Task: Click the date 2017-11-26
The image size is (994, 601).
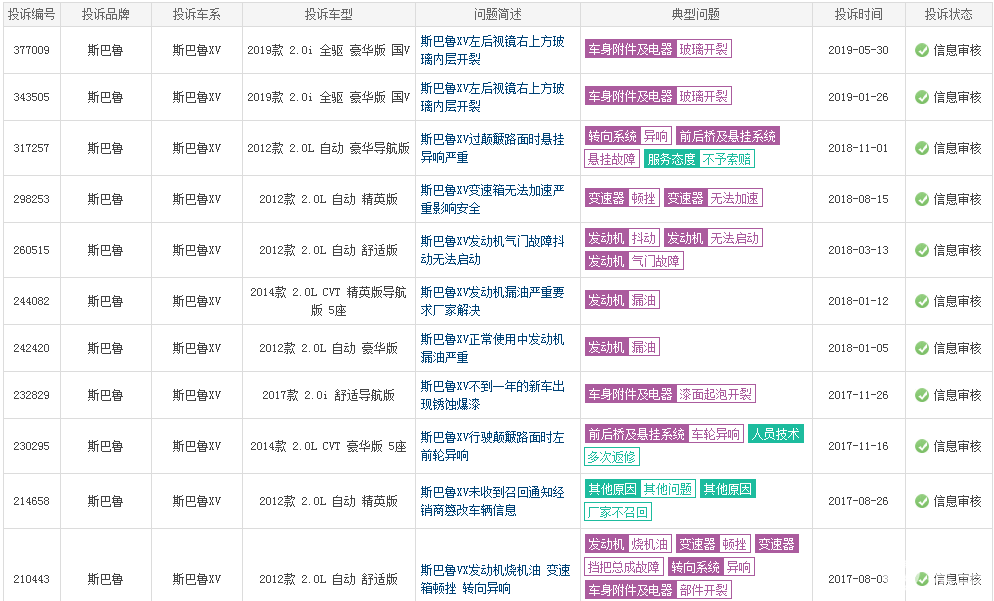Action: point(858,395)
